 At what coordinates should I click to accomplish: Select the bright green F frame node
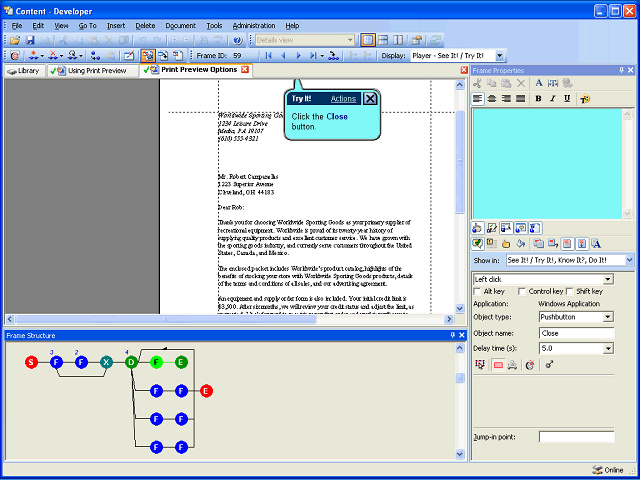point(156,362)
